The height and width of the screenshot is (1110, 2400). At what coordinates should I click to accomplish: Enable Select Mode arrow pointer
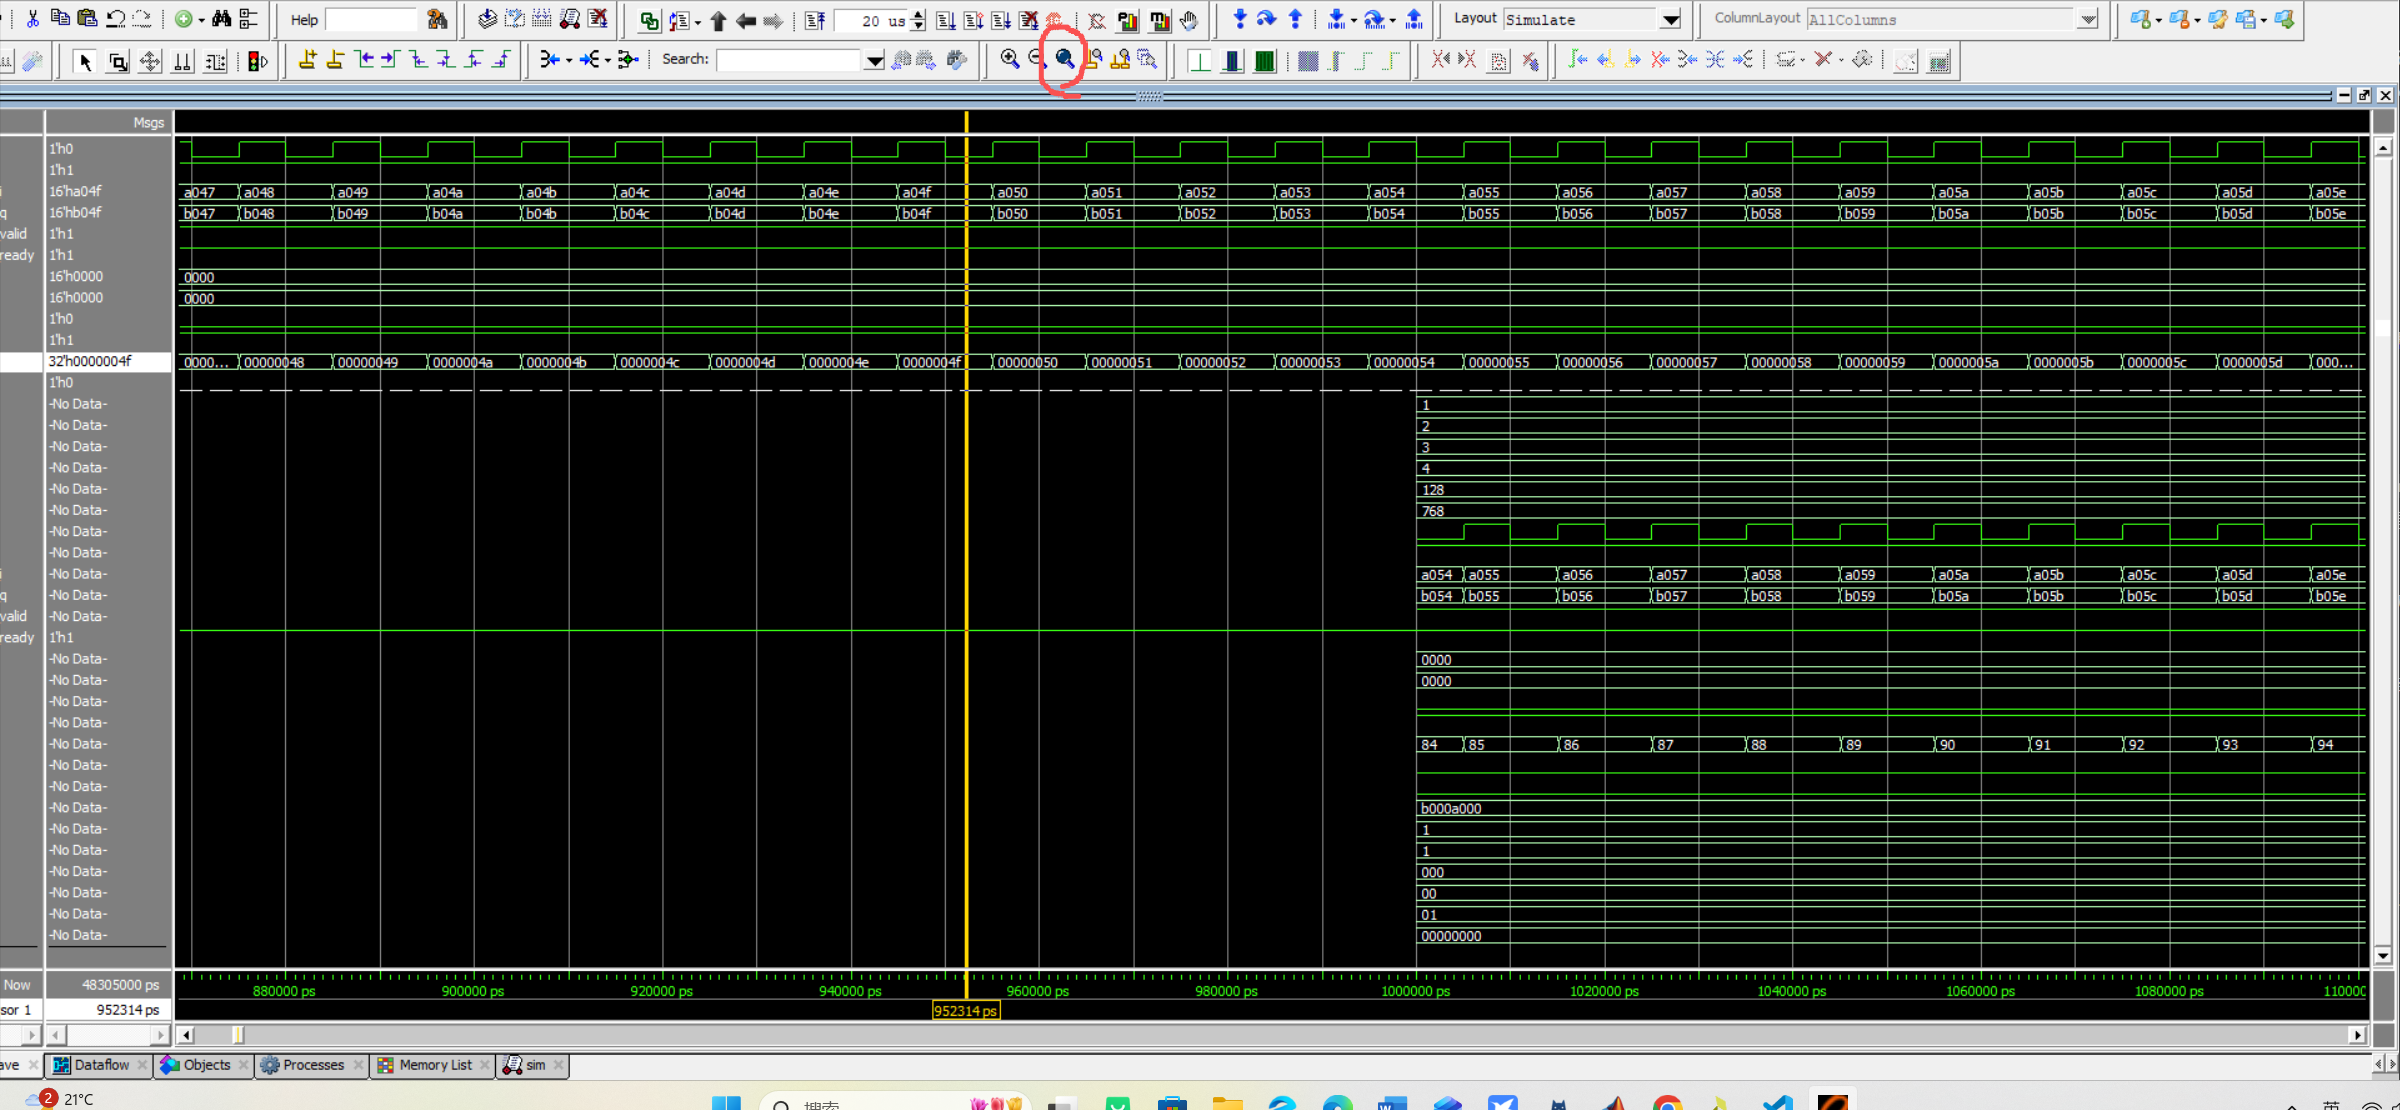coord(85,62)
